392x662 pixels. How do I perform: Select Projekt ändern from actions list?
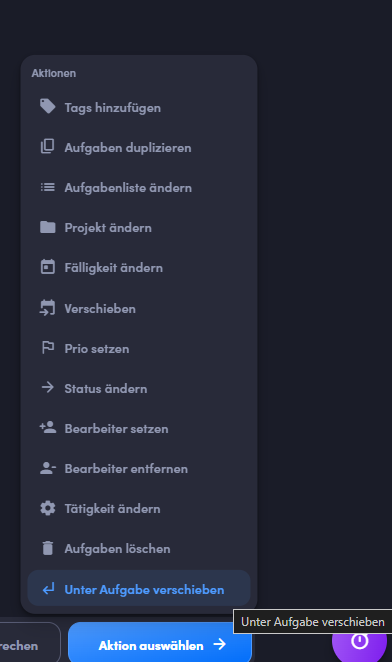139,228
